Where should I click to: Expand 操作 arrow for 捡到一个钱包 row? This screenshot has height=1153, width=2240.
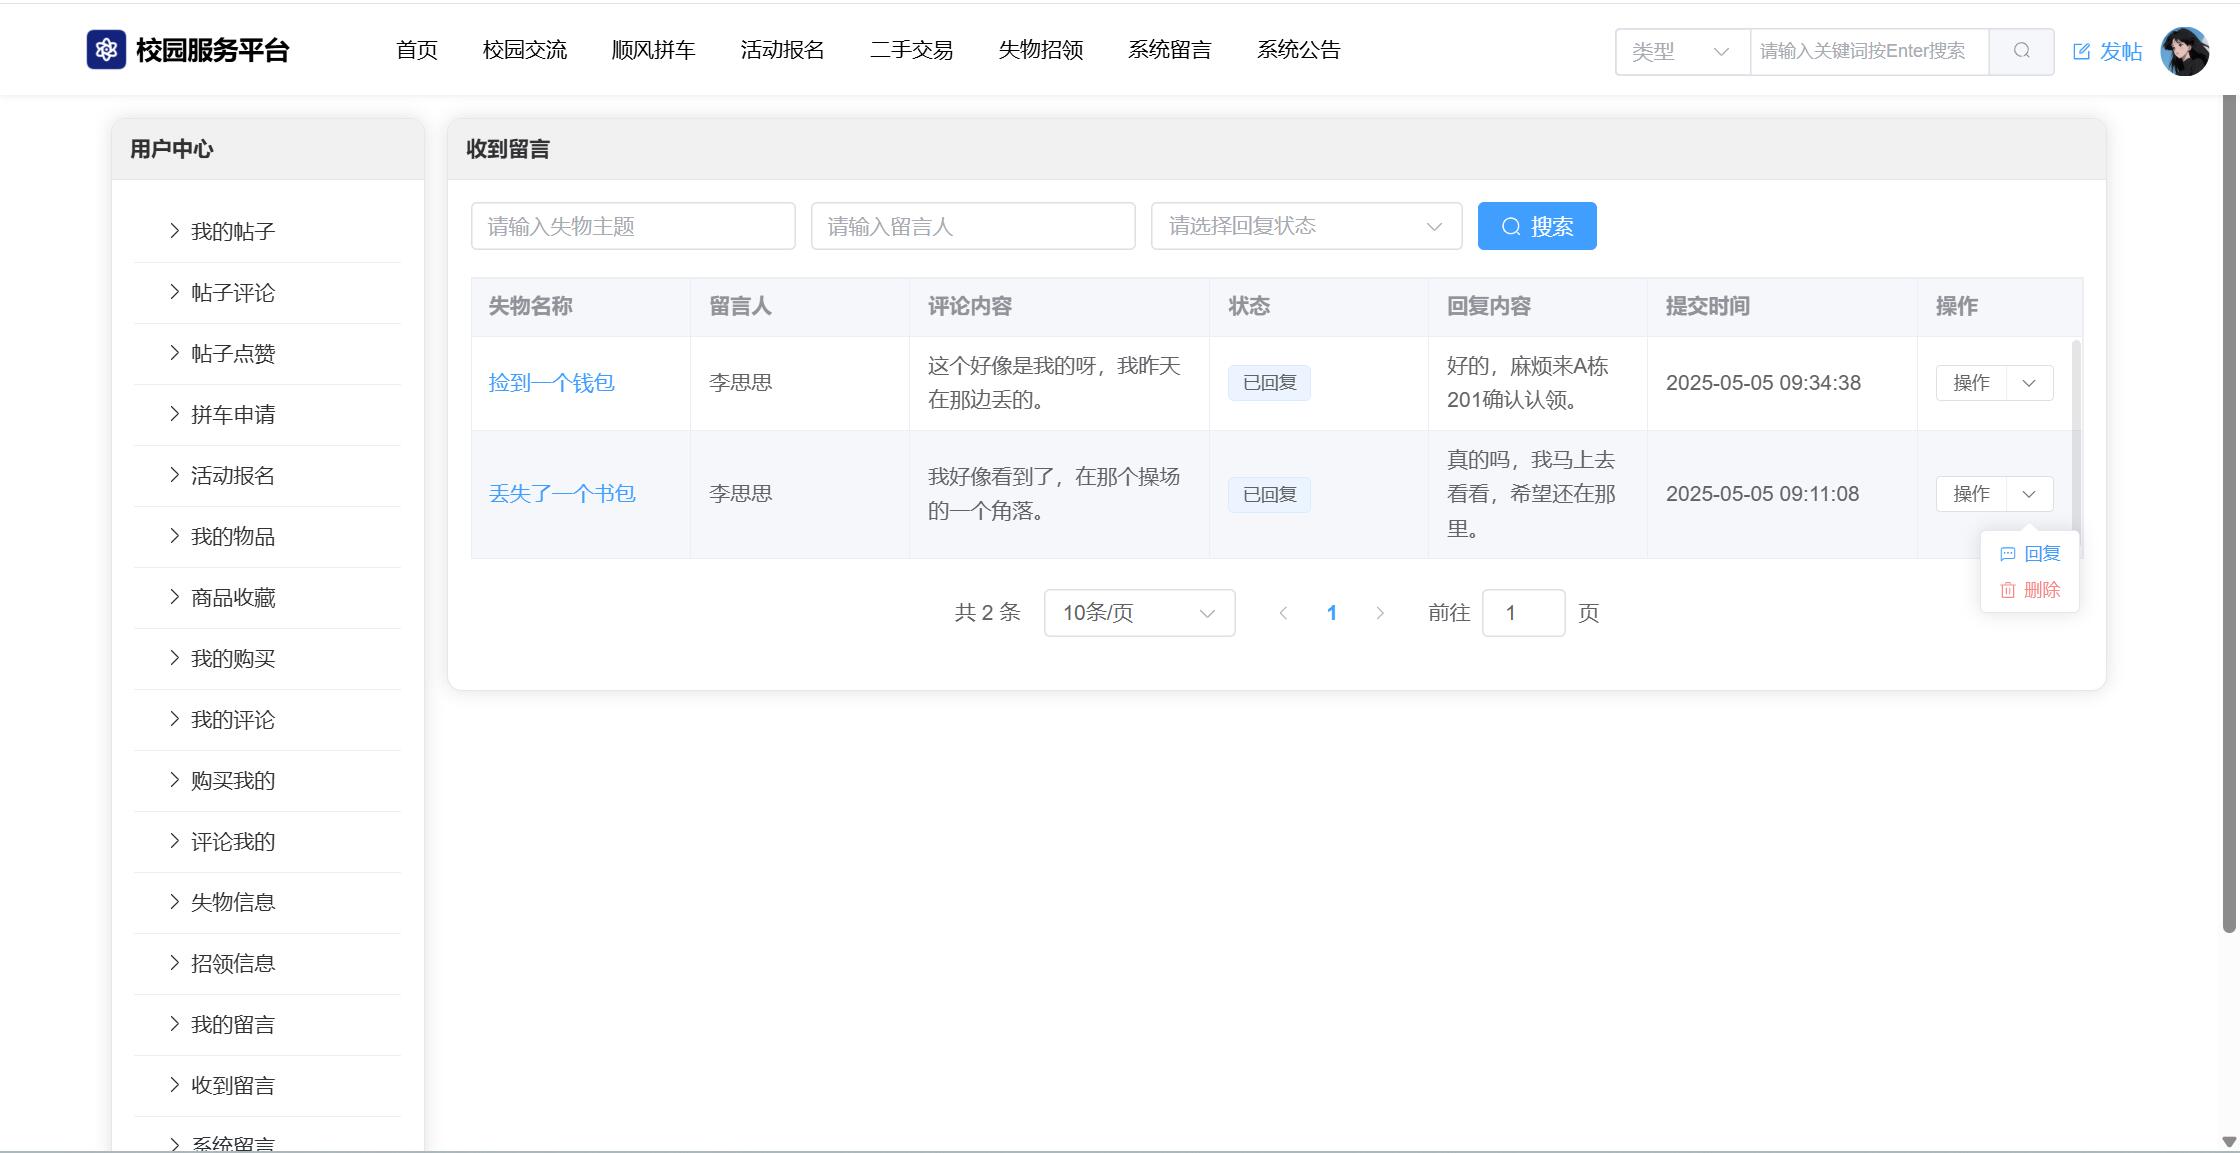tap(2029, 383)
